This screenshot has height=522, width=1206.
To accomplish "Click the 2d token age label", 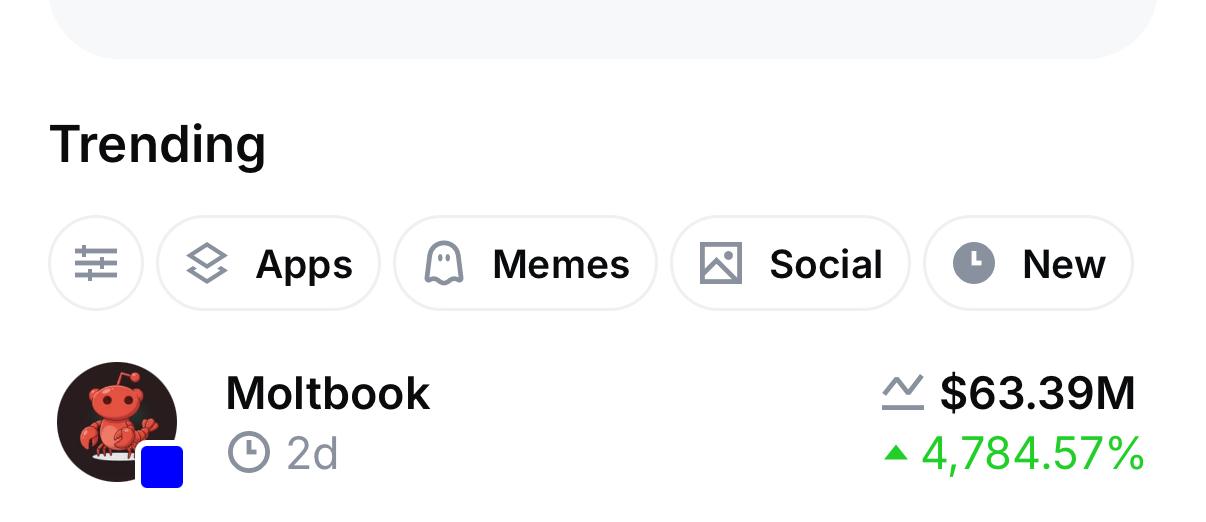I will 312,454.
